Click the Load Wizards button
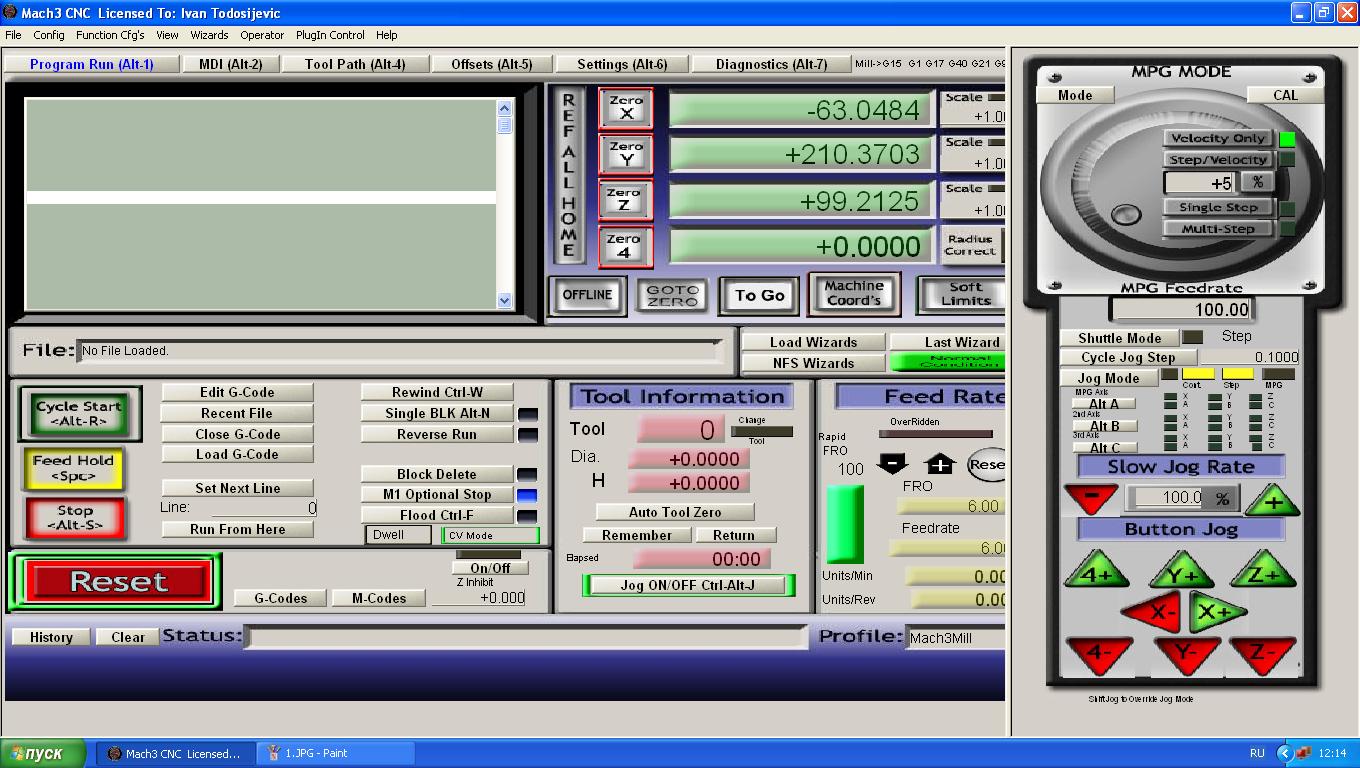This screenshot has width=1360, height=768. pos(813,342)
